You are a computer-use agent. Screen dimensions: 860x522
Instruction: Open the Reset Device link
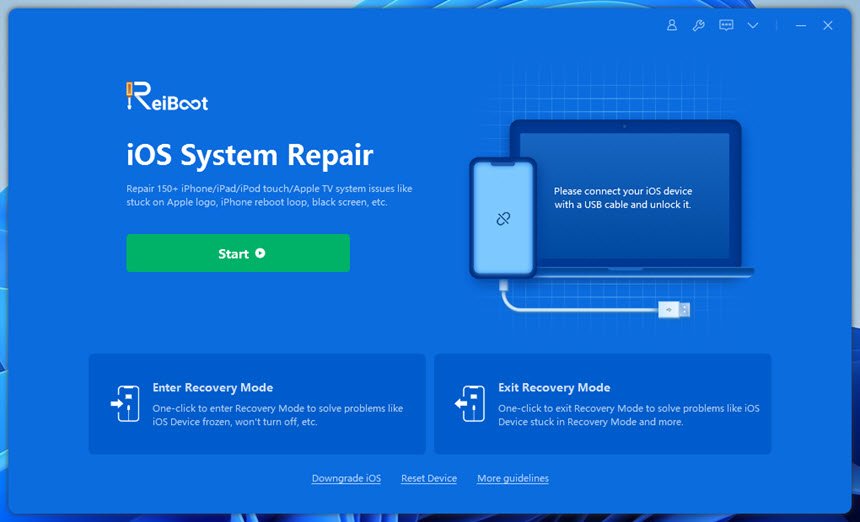click(429, 478)
